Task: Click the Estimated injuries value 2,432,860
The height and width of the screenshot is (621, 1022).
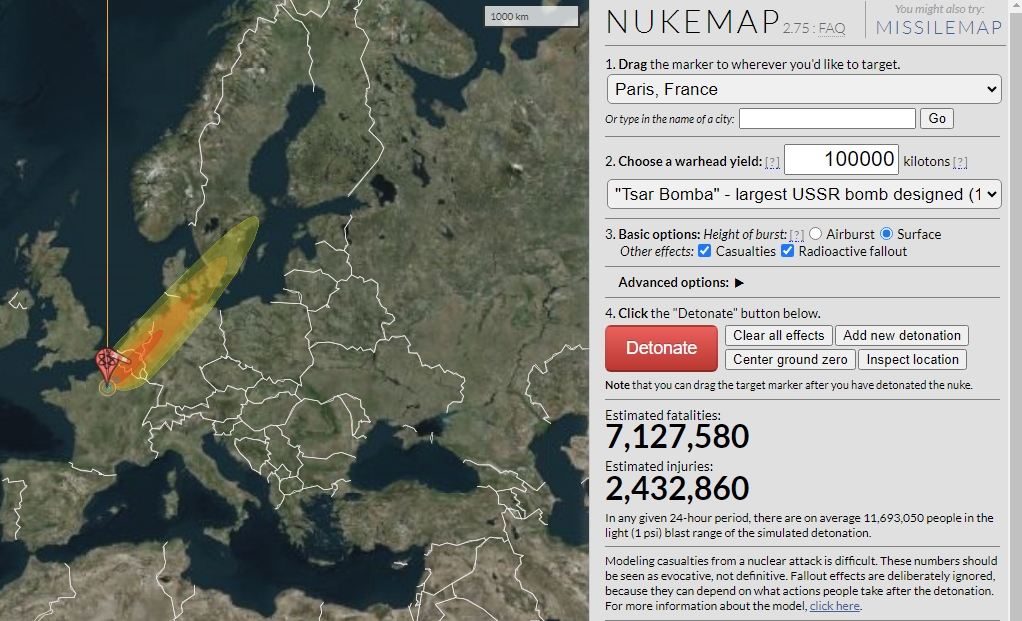Action: point(677,489)
